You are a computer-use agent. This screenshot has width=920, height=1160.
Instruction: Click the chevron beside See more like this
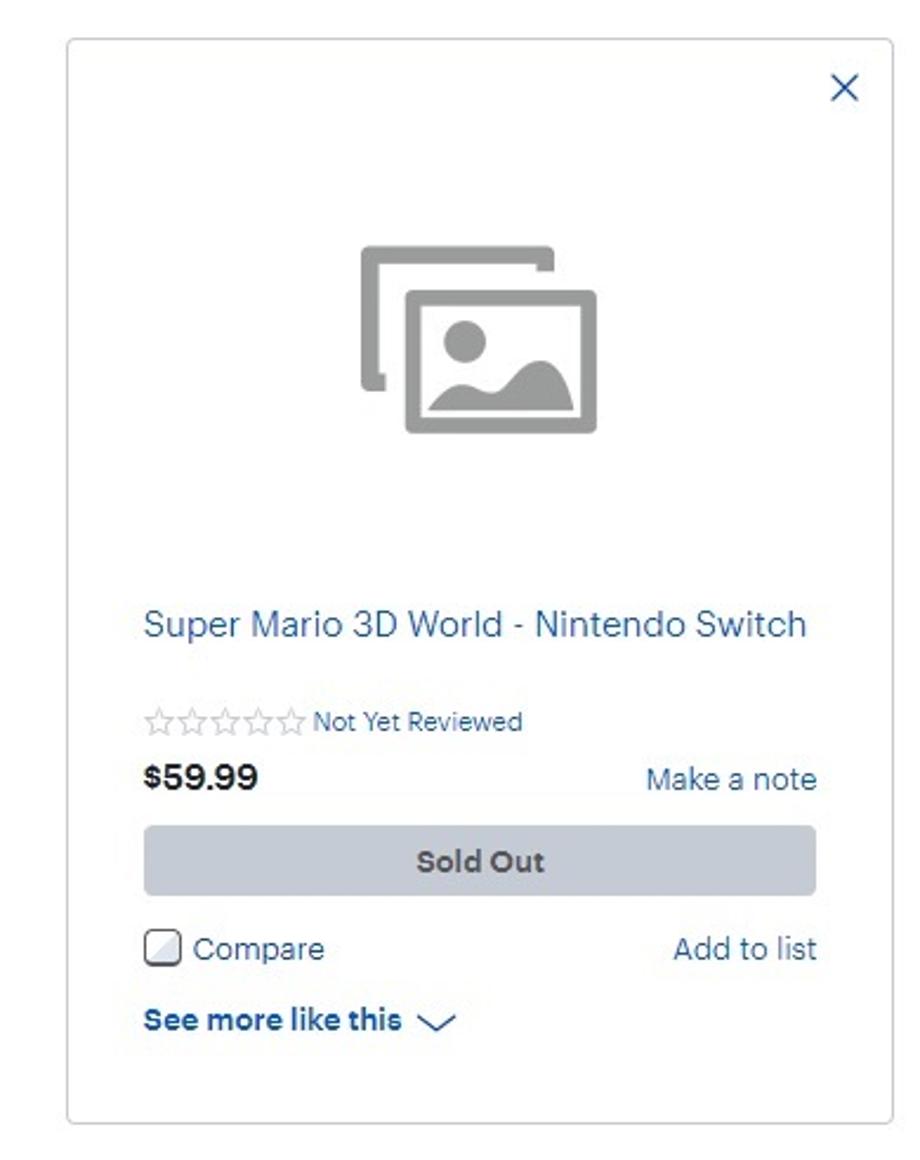(x=436, y=1022)
